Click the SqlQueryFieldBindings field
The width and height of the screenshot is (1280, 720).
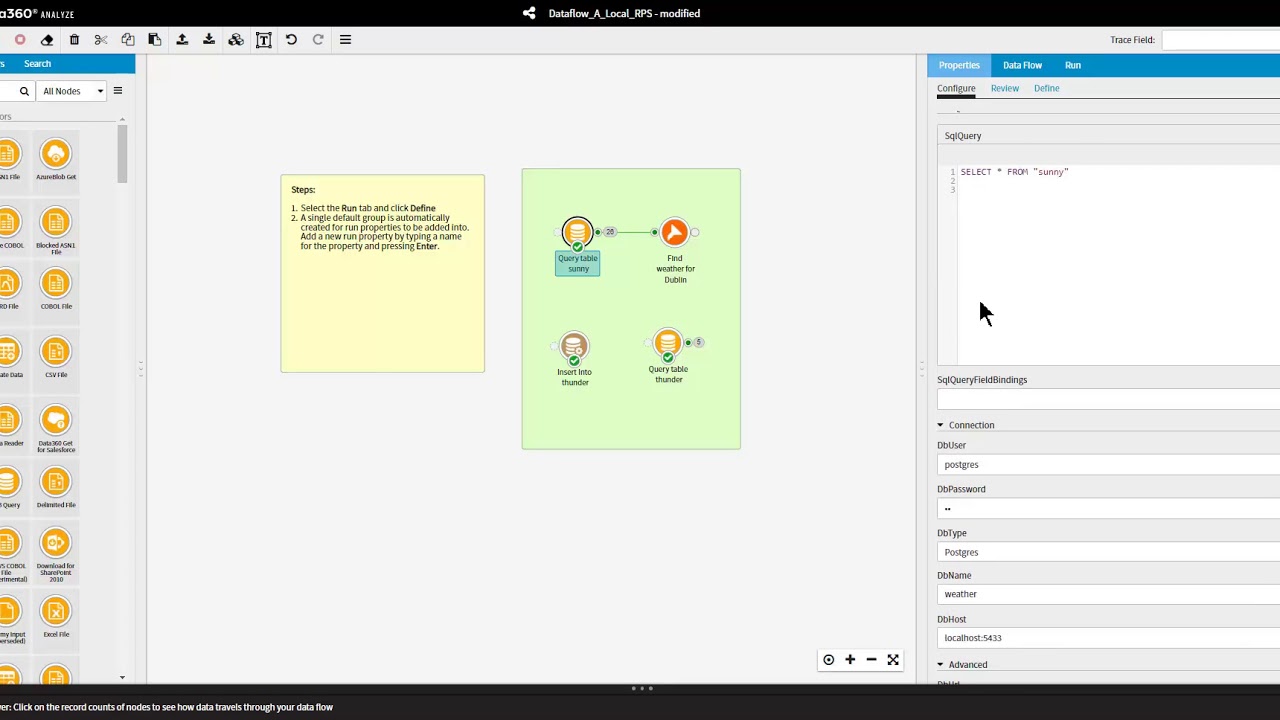tap(1108, 399)
